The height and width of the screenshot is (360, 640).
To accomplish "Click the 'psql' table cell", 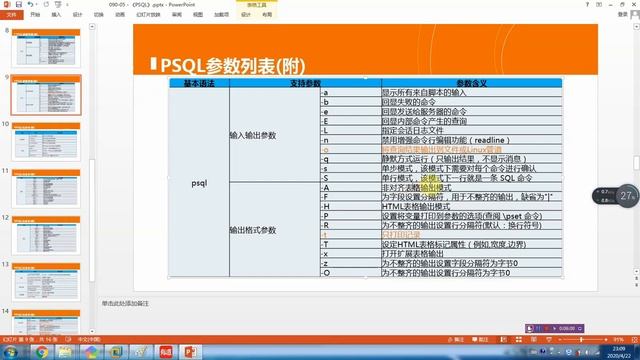I will pos(199,183).
